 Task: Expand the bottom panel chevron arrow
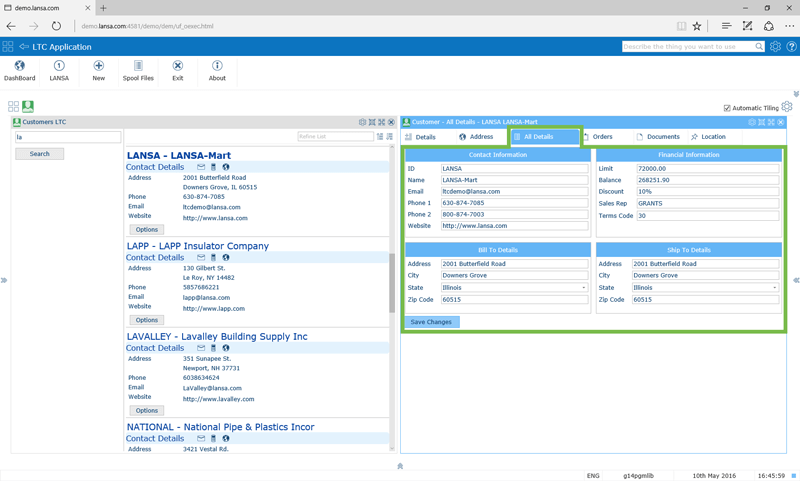400,466
